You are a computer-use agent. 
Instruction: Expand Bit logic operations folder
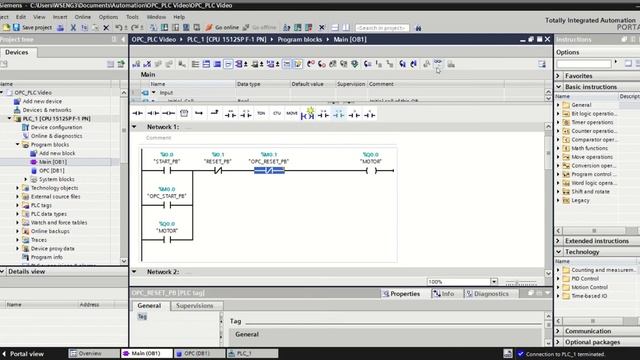pos(558,114)
